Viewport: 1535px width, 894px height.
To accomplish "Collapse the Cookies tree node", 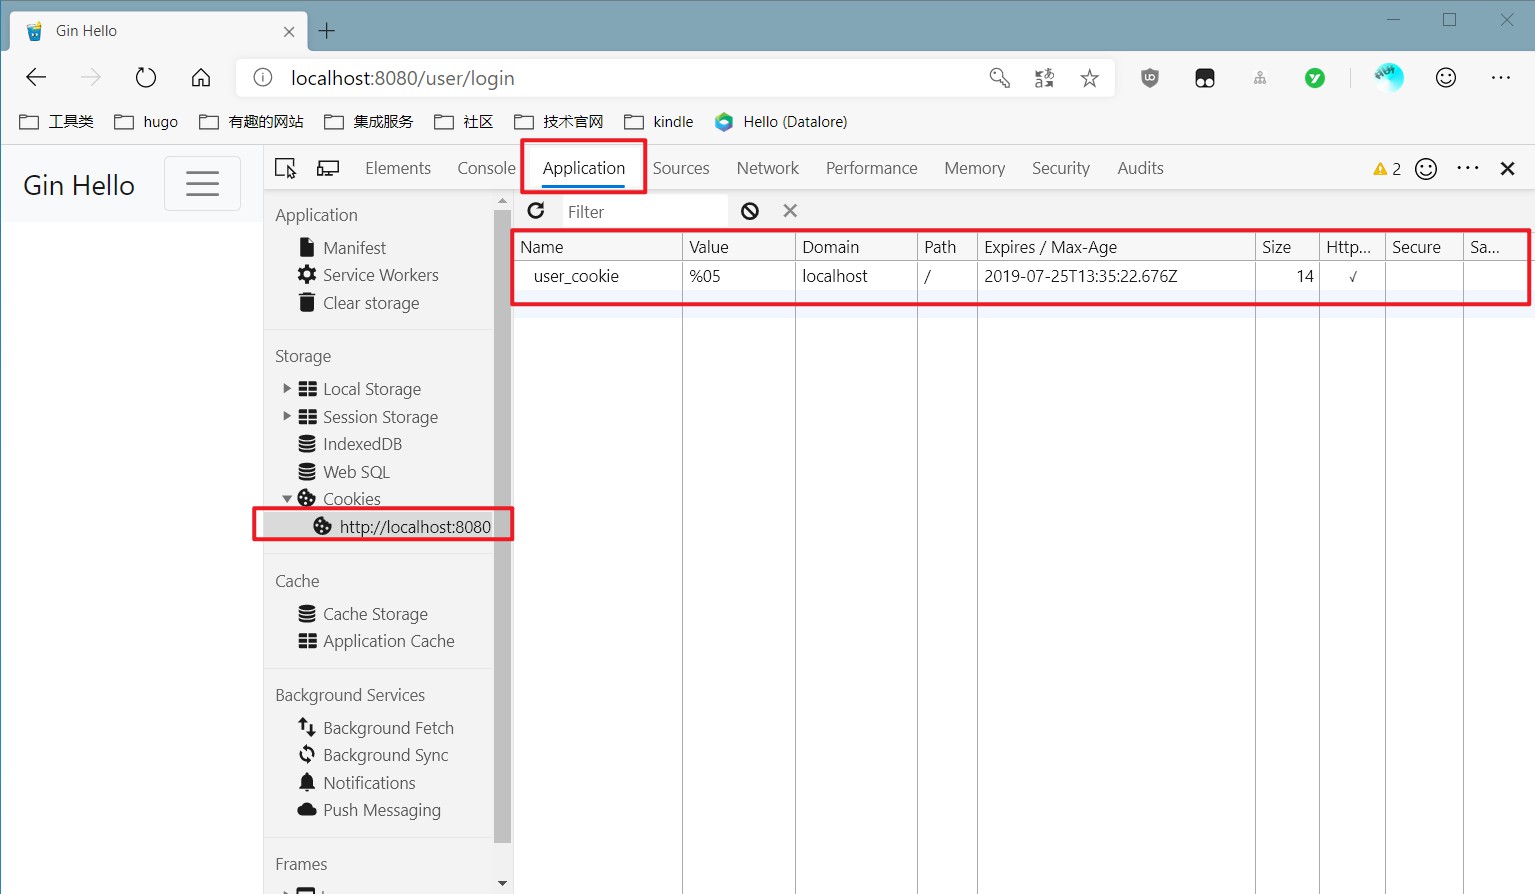I will tap(287, 498).
